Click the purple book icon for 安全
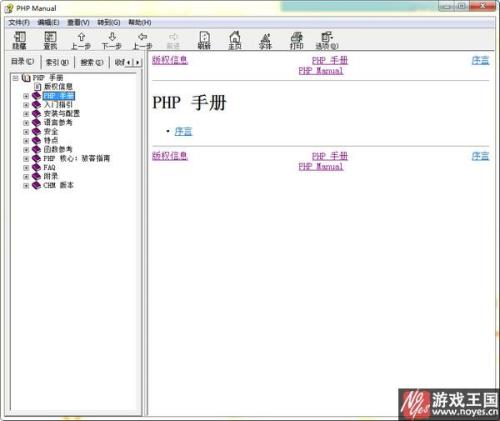The image size is (500, 421). pos(36,132)
